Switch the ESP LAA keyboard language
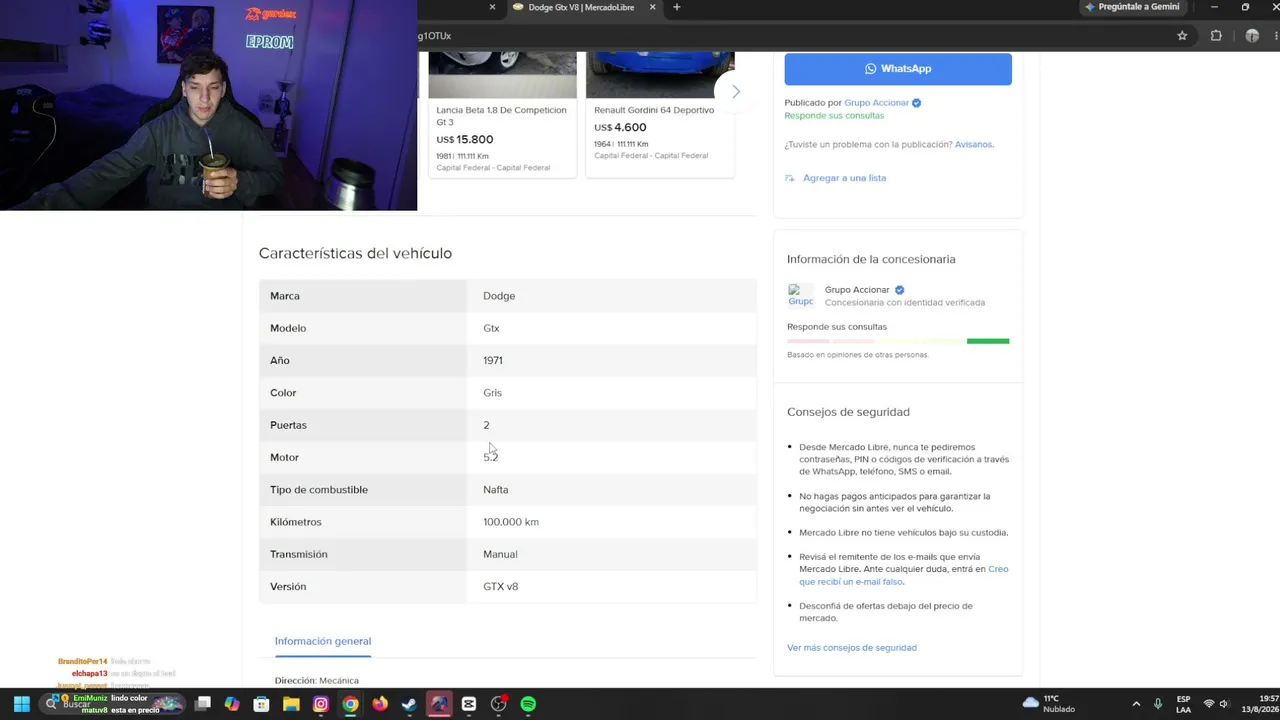 (1184, 704)
